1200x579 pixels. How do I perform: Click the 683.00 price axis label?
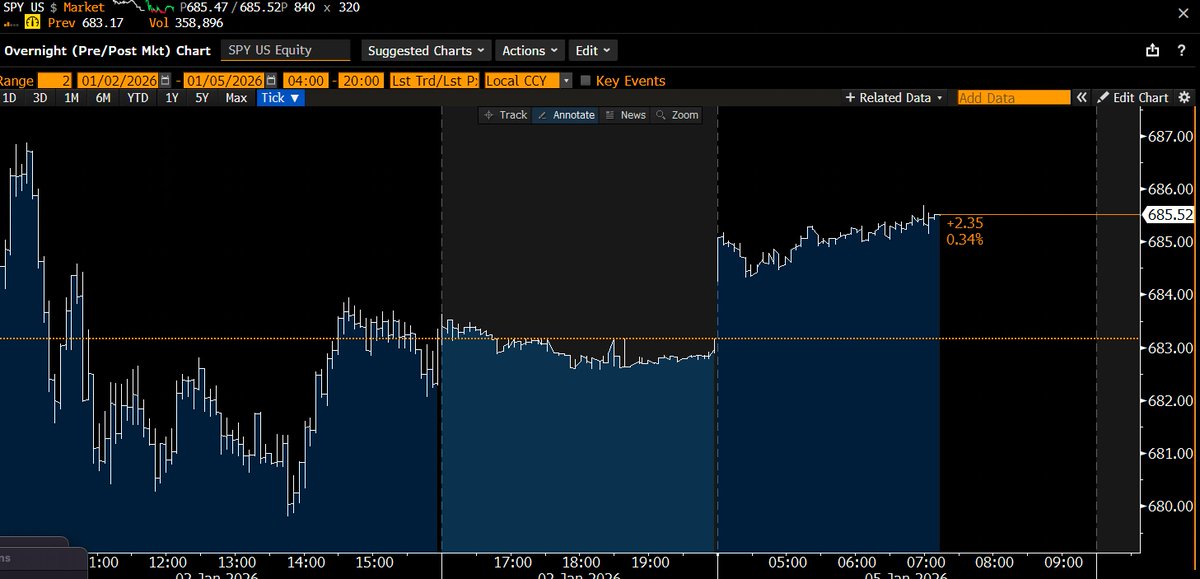pos(1170,348)
